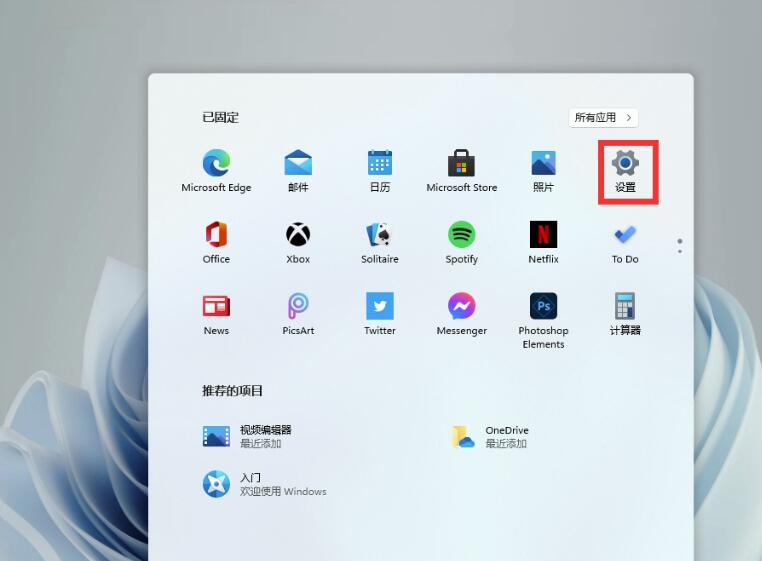762x561 pixels.
Task: Launch PicsArt
Action: [298, 314]
